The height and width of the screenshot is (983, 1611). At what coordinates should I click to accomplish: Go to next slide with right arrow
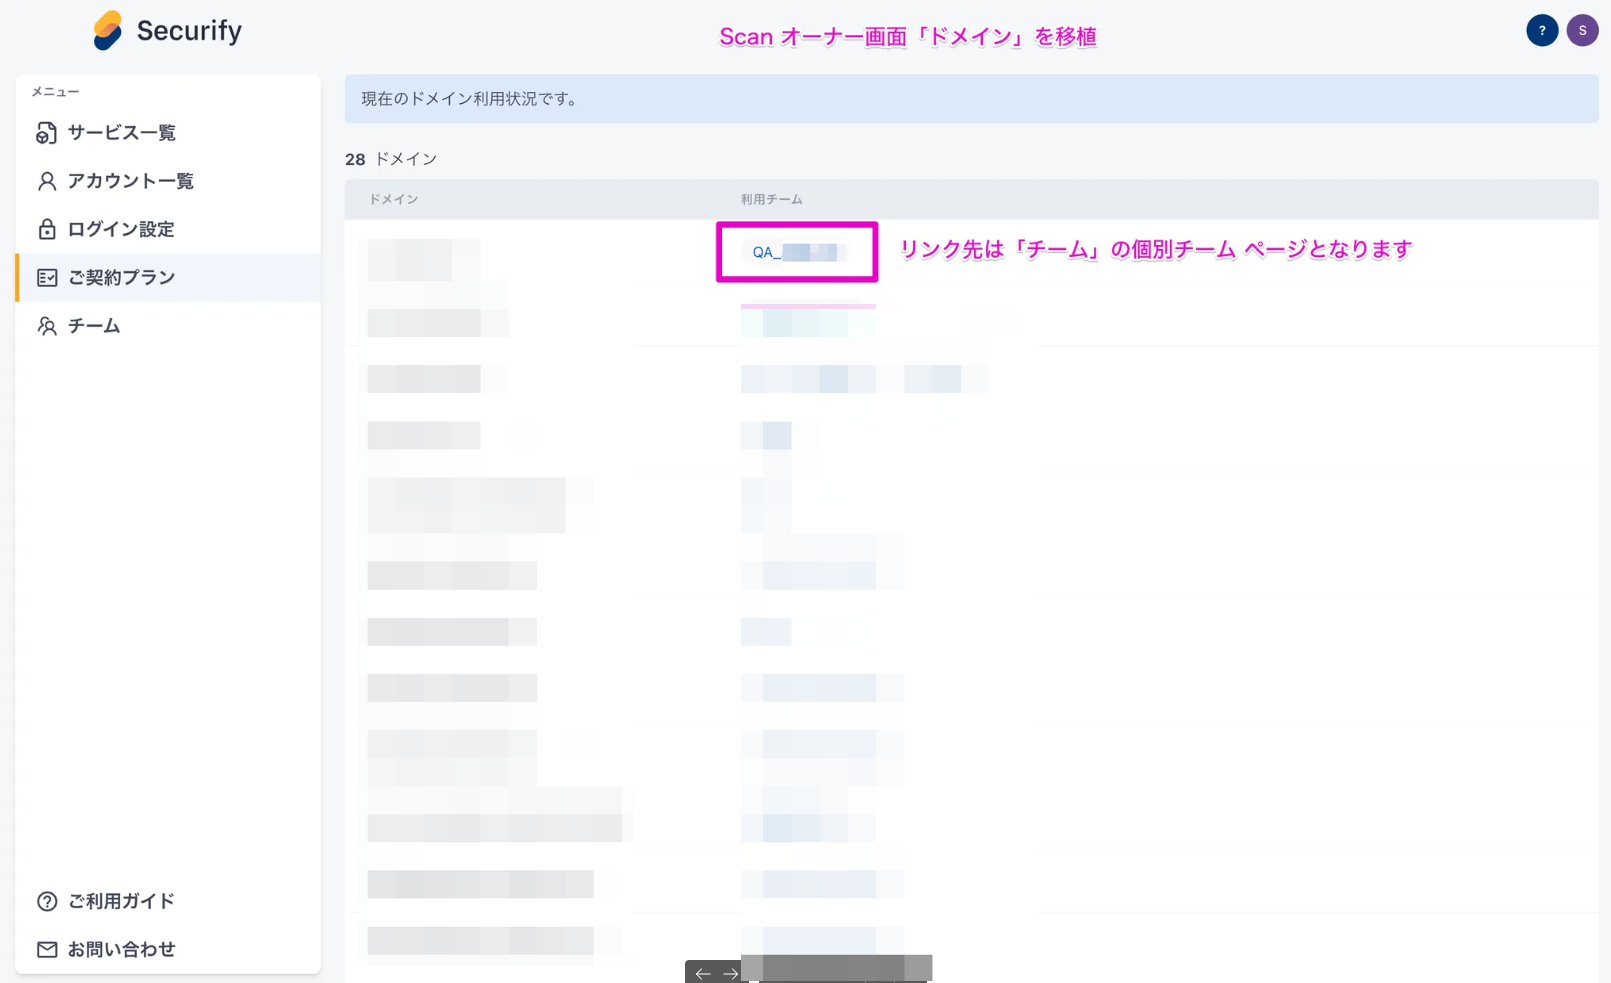click(731, 973)
